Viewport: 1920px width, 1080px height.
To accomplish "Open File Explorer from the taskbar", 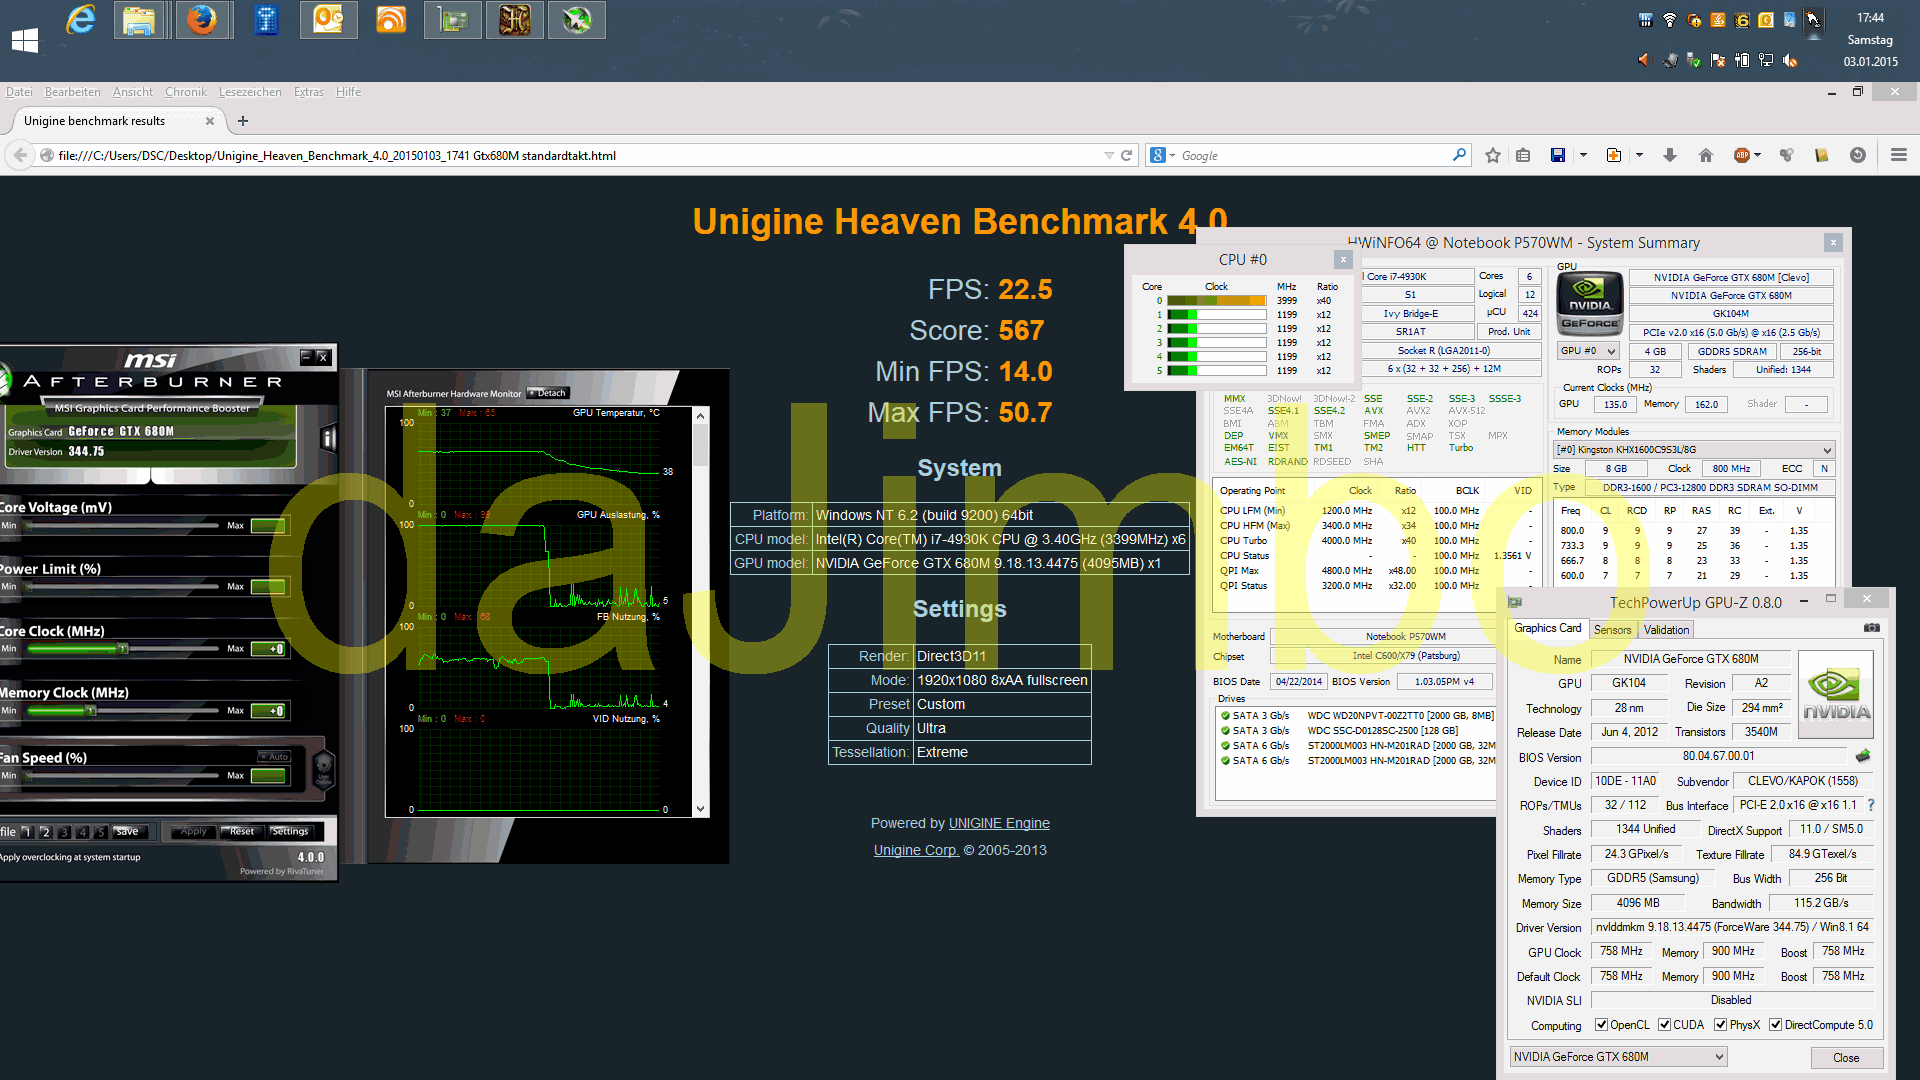I will pyautogui.click(x=140, y=20).
